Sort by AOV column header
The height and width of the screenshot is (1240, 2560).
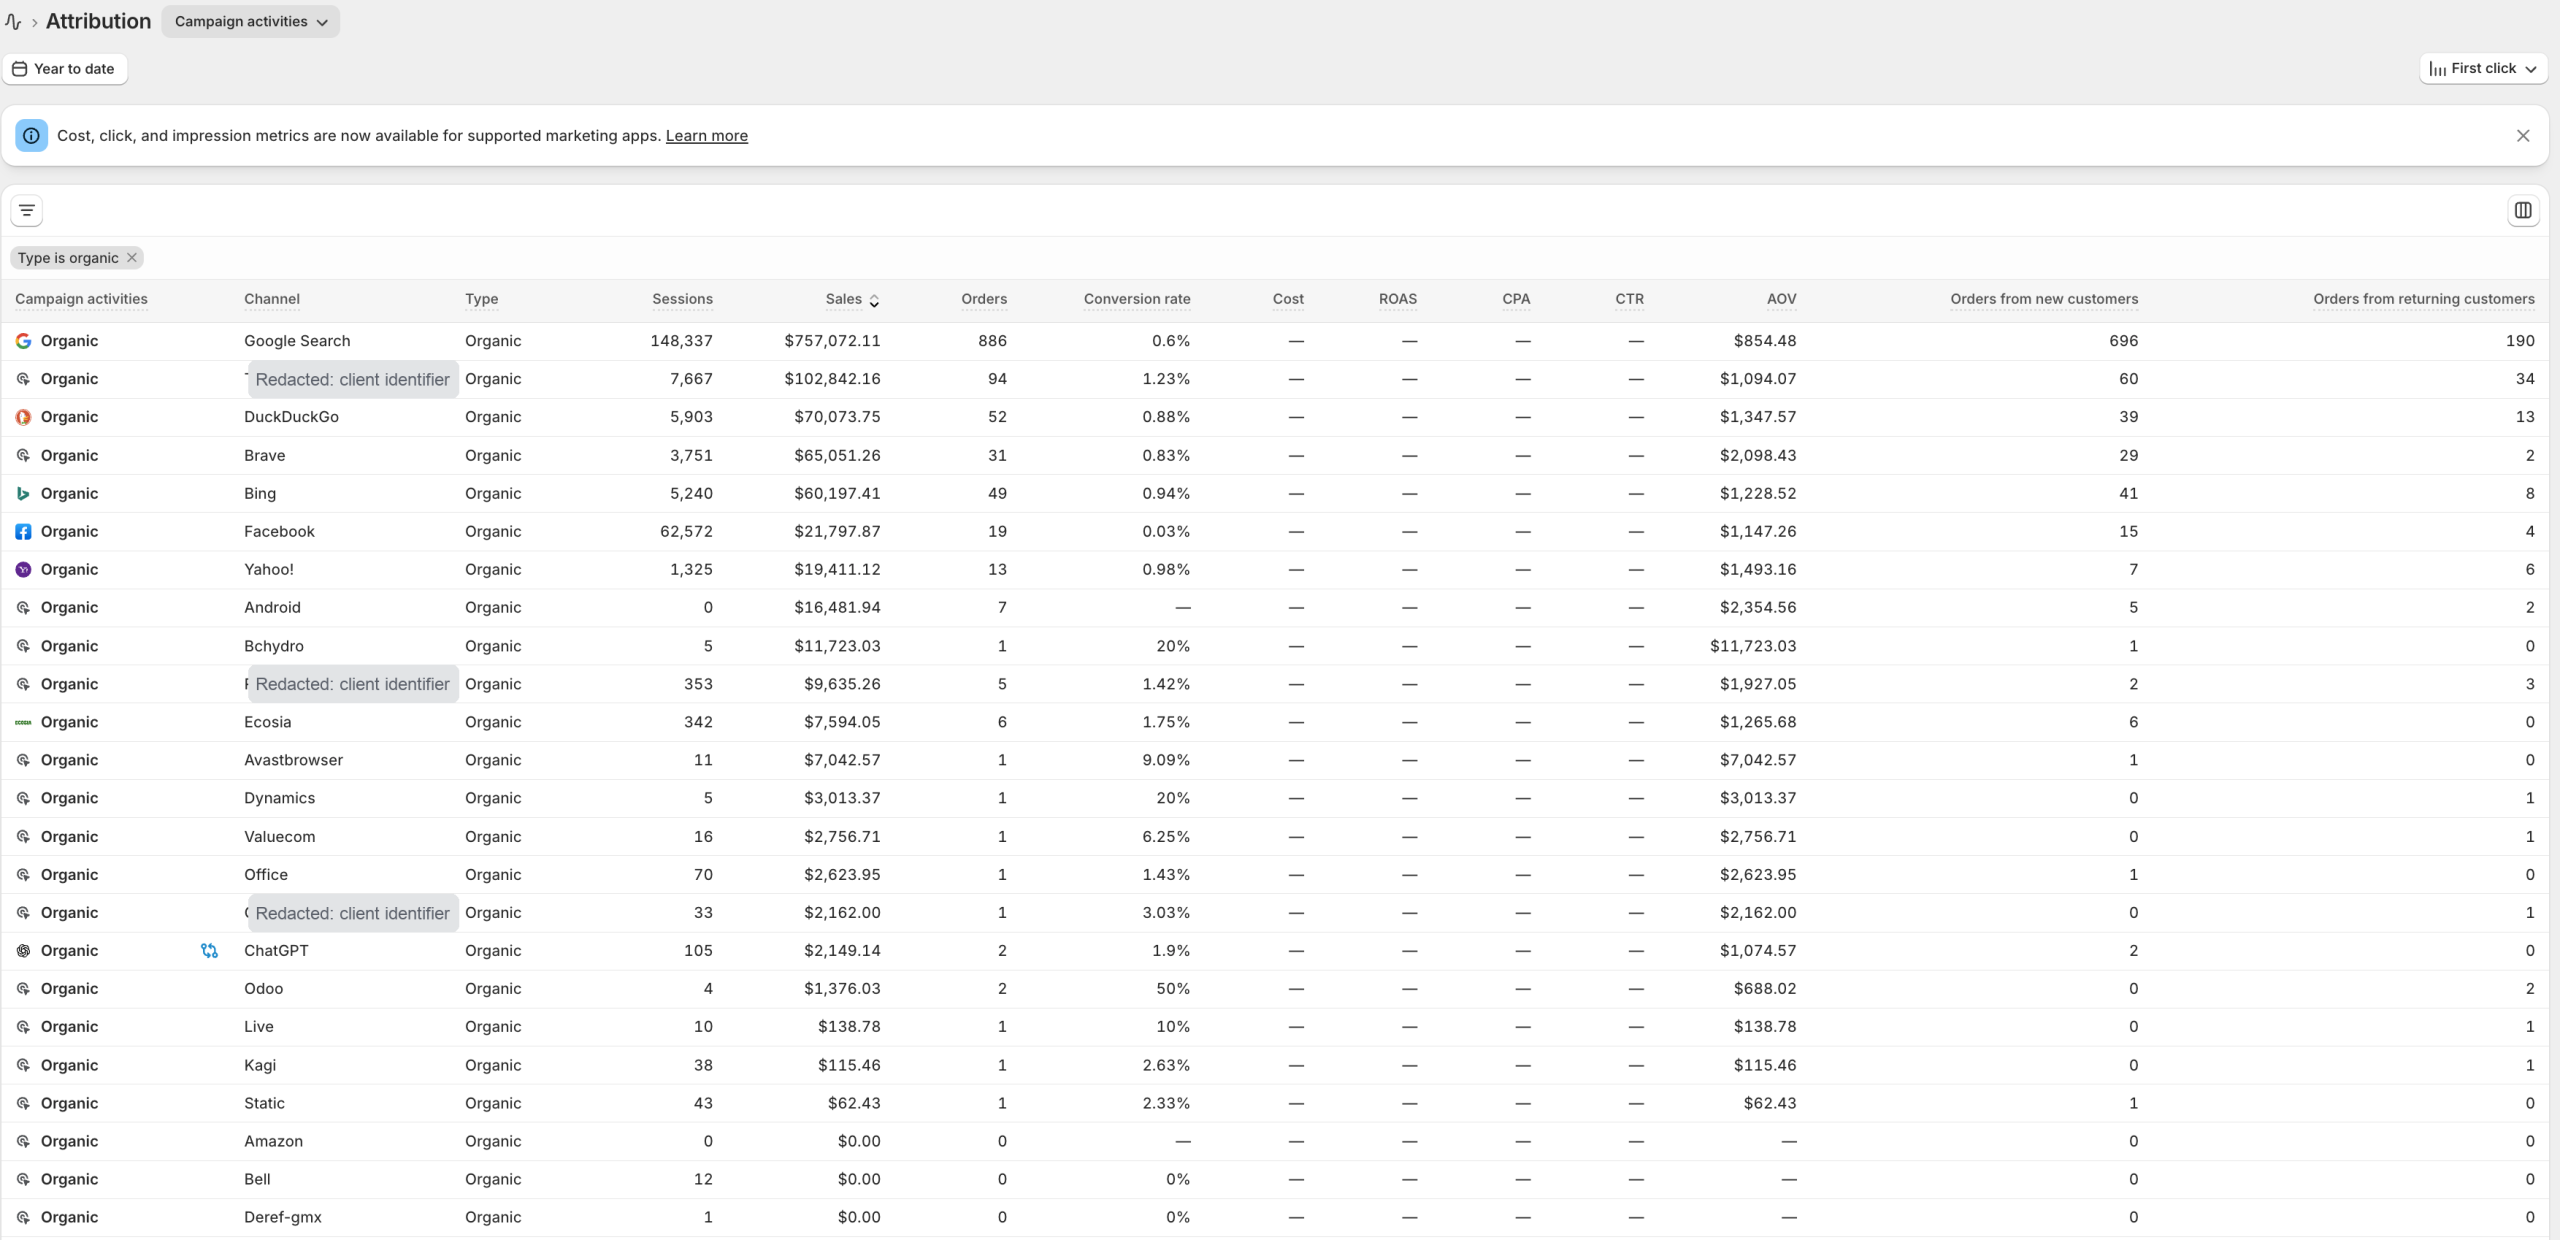pos(1781,299)
